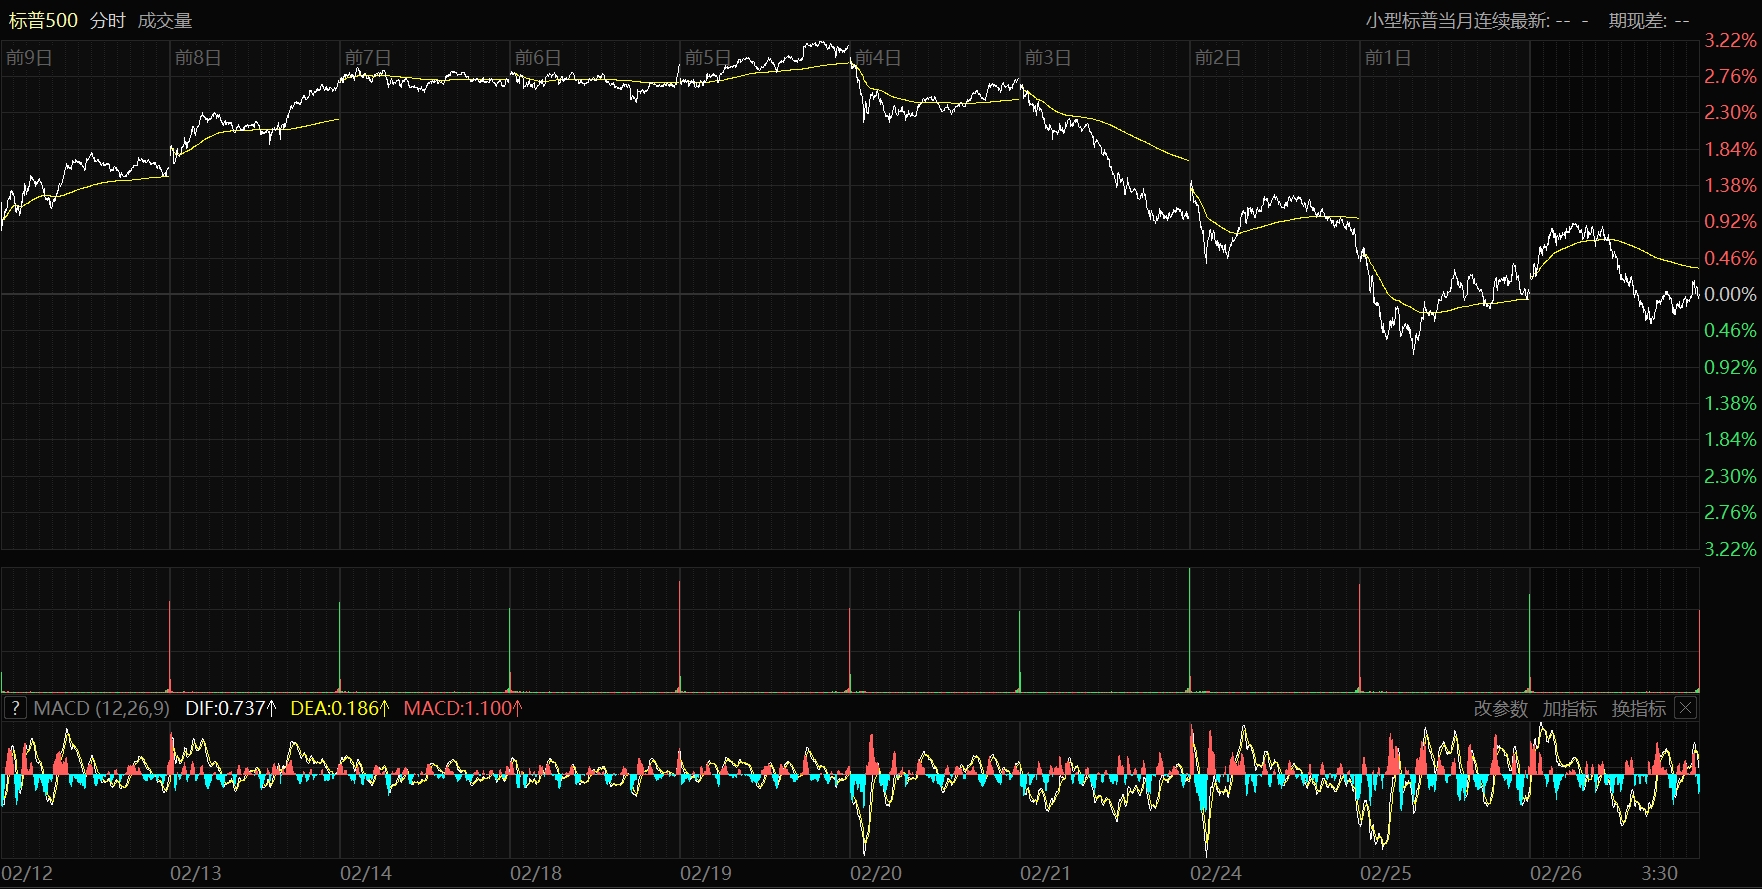Click the 小型标普当月连续最新 label
The height and width of the screenshot is (889, 1762).
coord(1457,20)
